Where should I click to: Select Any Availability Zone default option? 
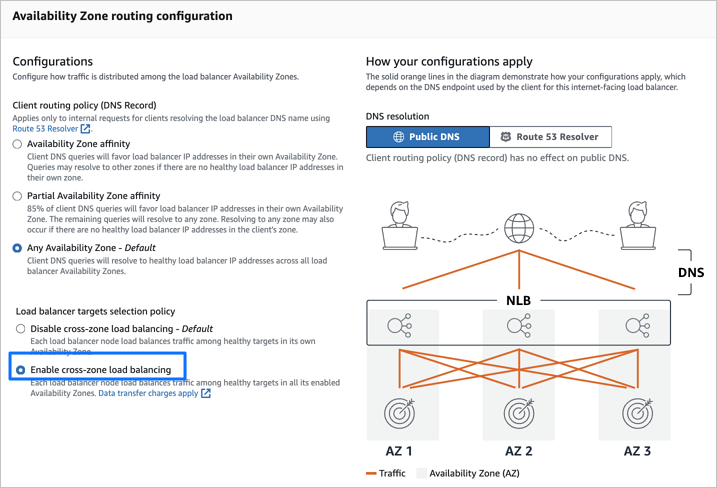click(x=18, y=248)
